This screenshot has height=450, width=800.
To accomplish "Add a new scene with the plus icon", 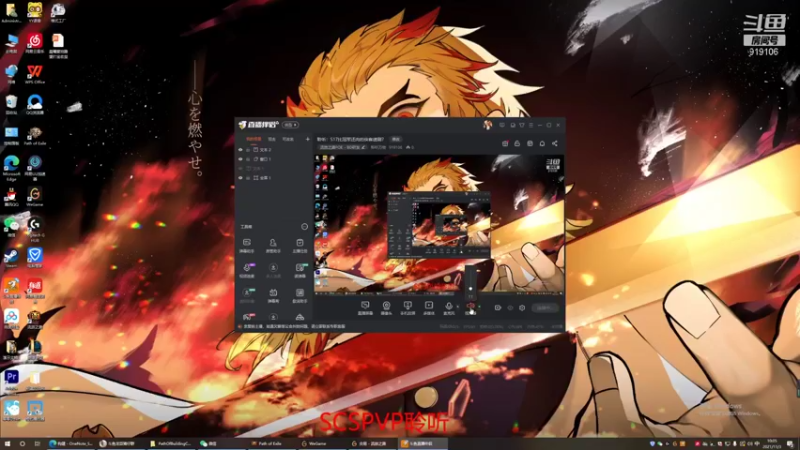I will 308,139.
